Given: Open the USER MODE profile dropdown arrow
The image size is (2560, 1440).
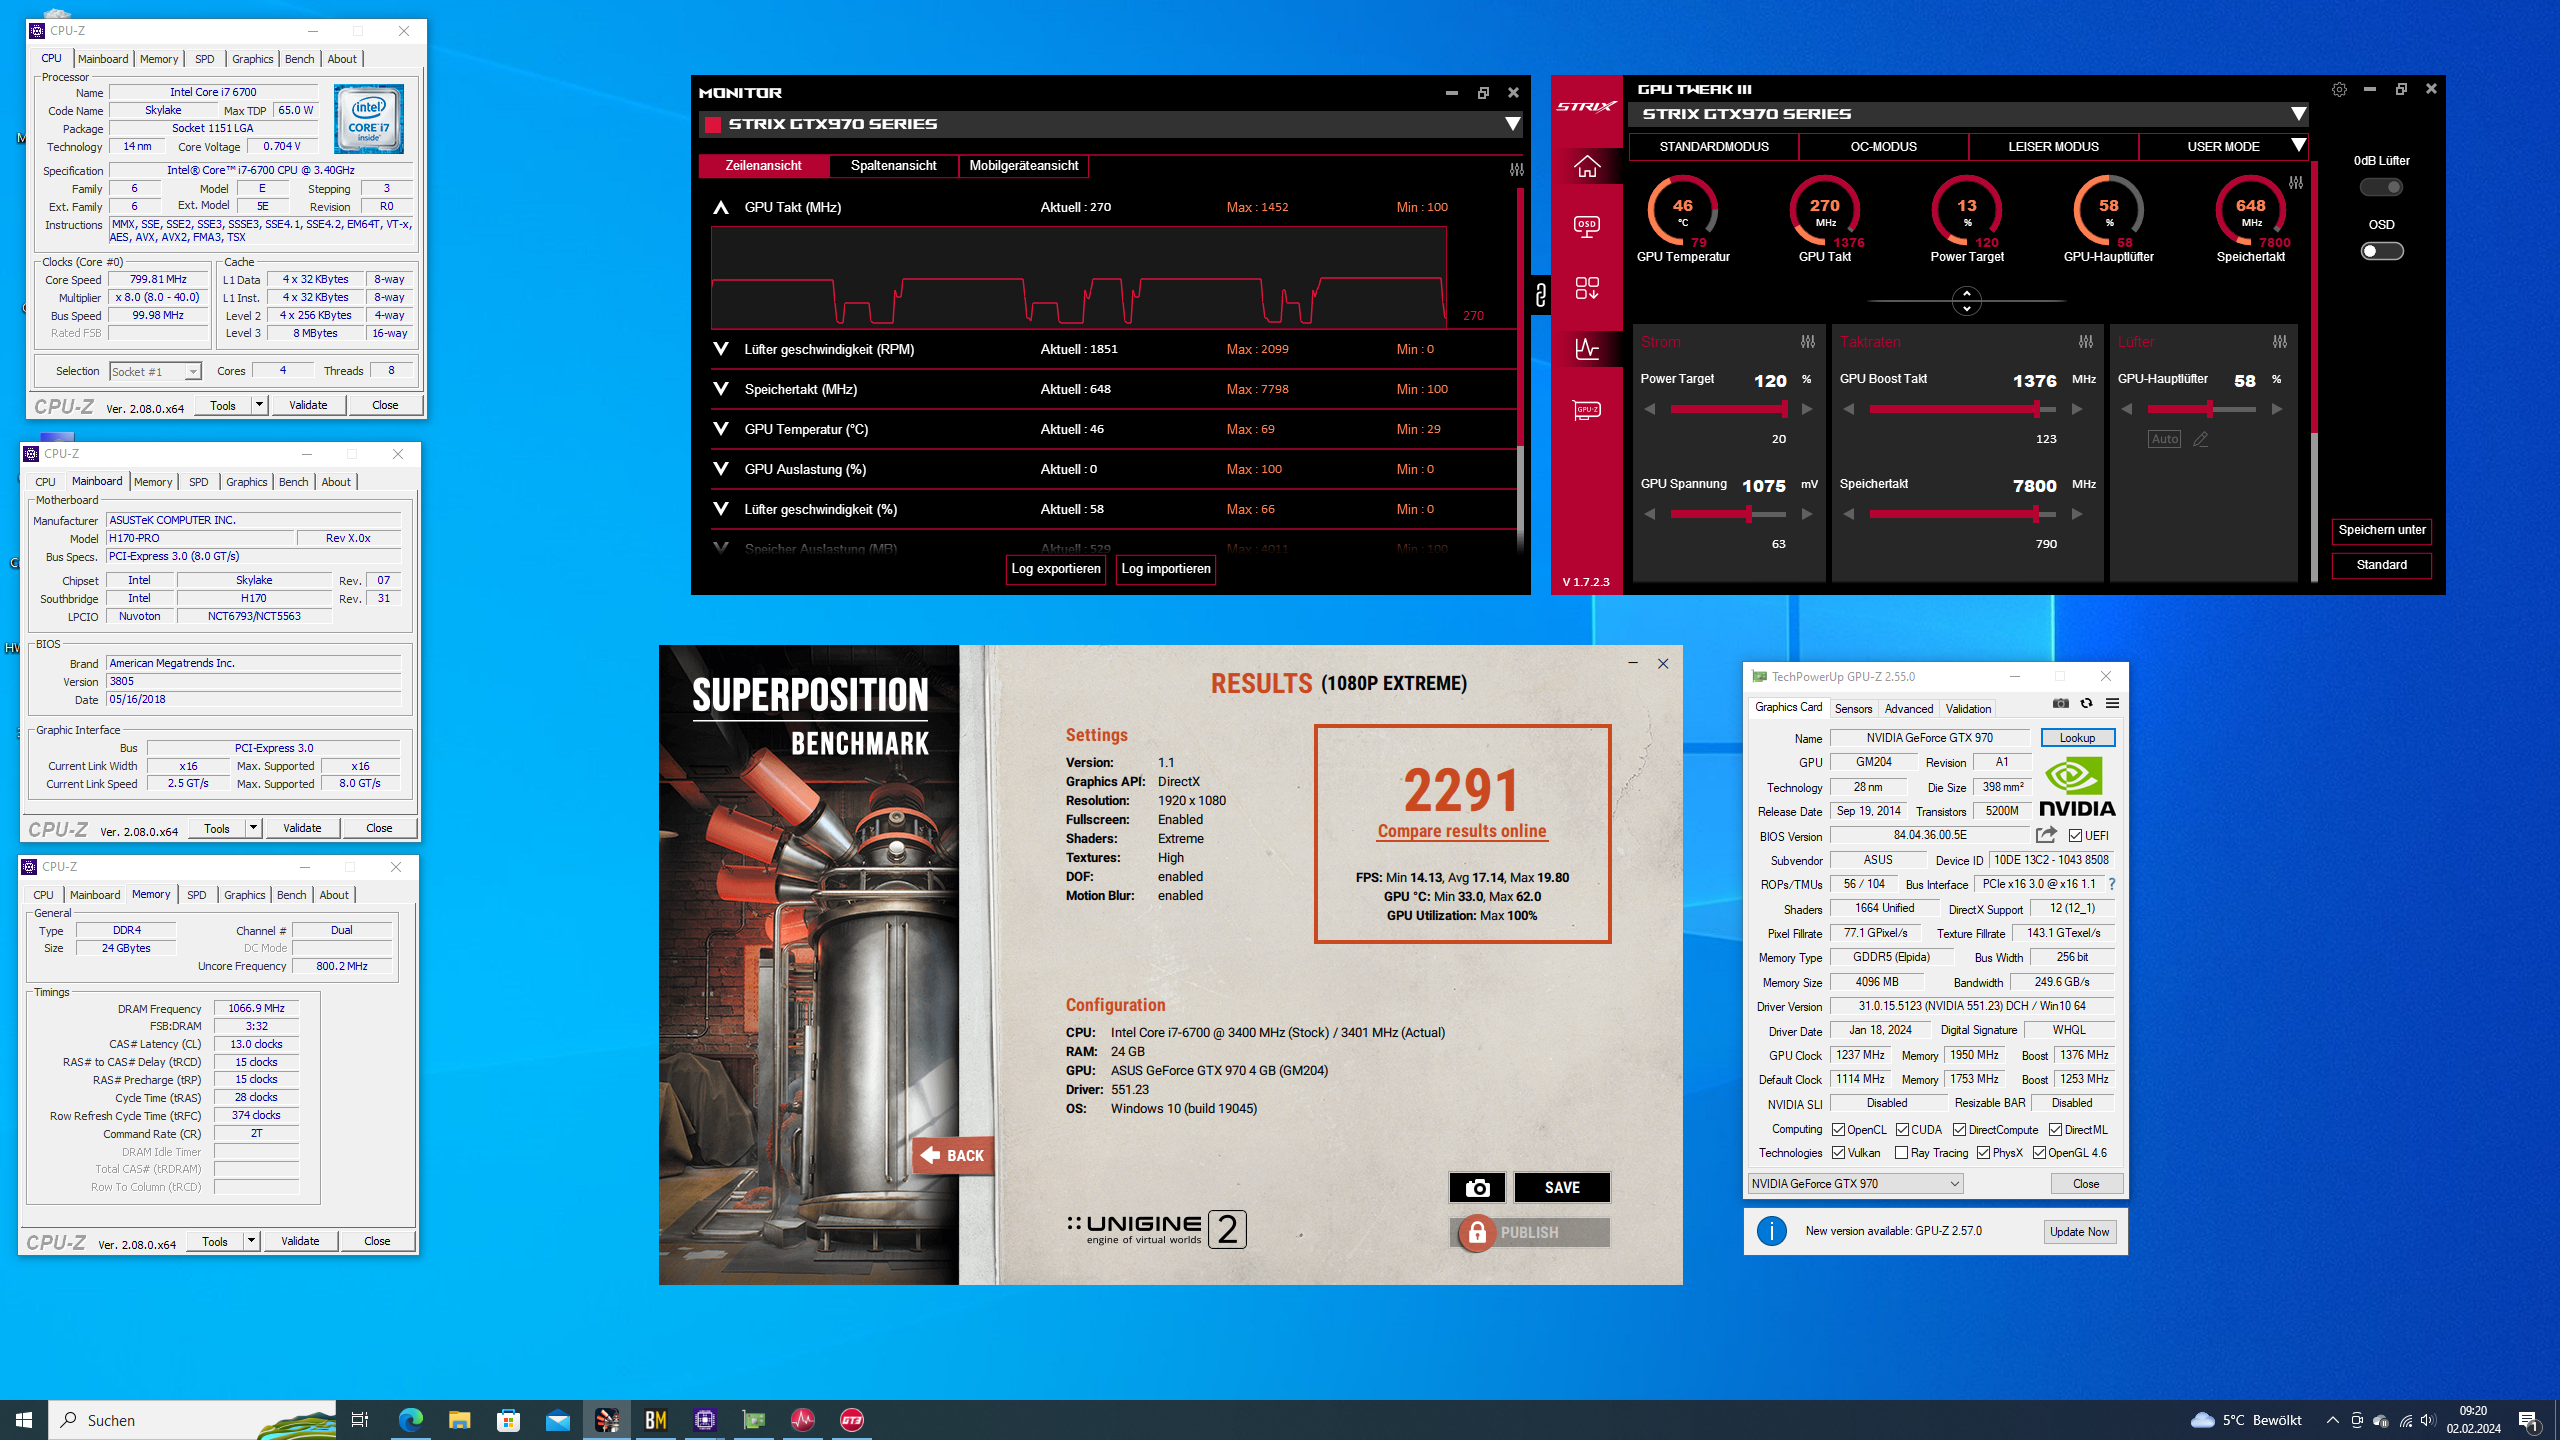Looking at the screenshot, I should tap(2298, 146).
